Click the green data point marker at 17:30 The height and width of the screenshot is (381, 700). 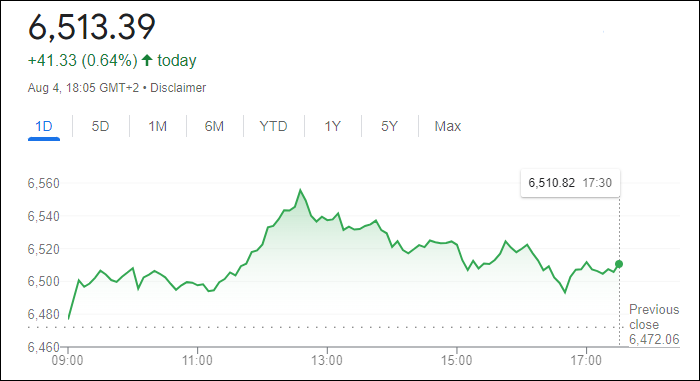[619, 264]
